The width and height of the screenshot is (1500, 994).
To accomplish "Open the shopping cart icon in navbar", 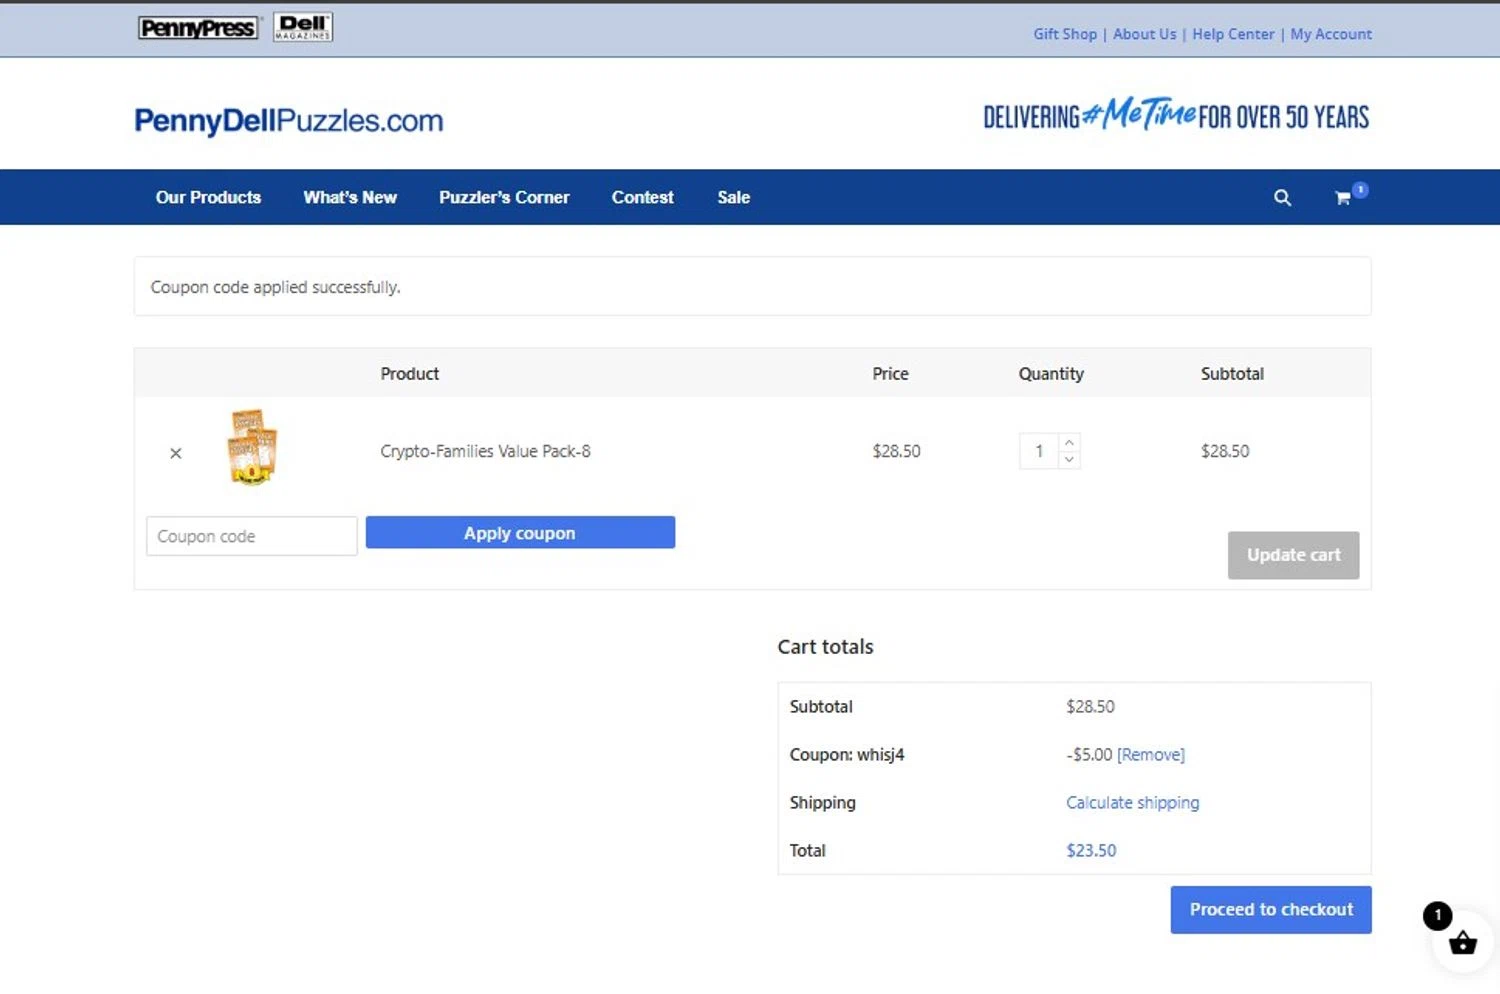I will click(1343, 198).
